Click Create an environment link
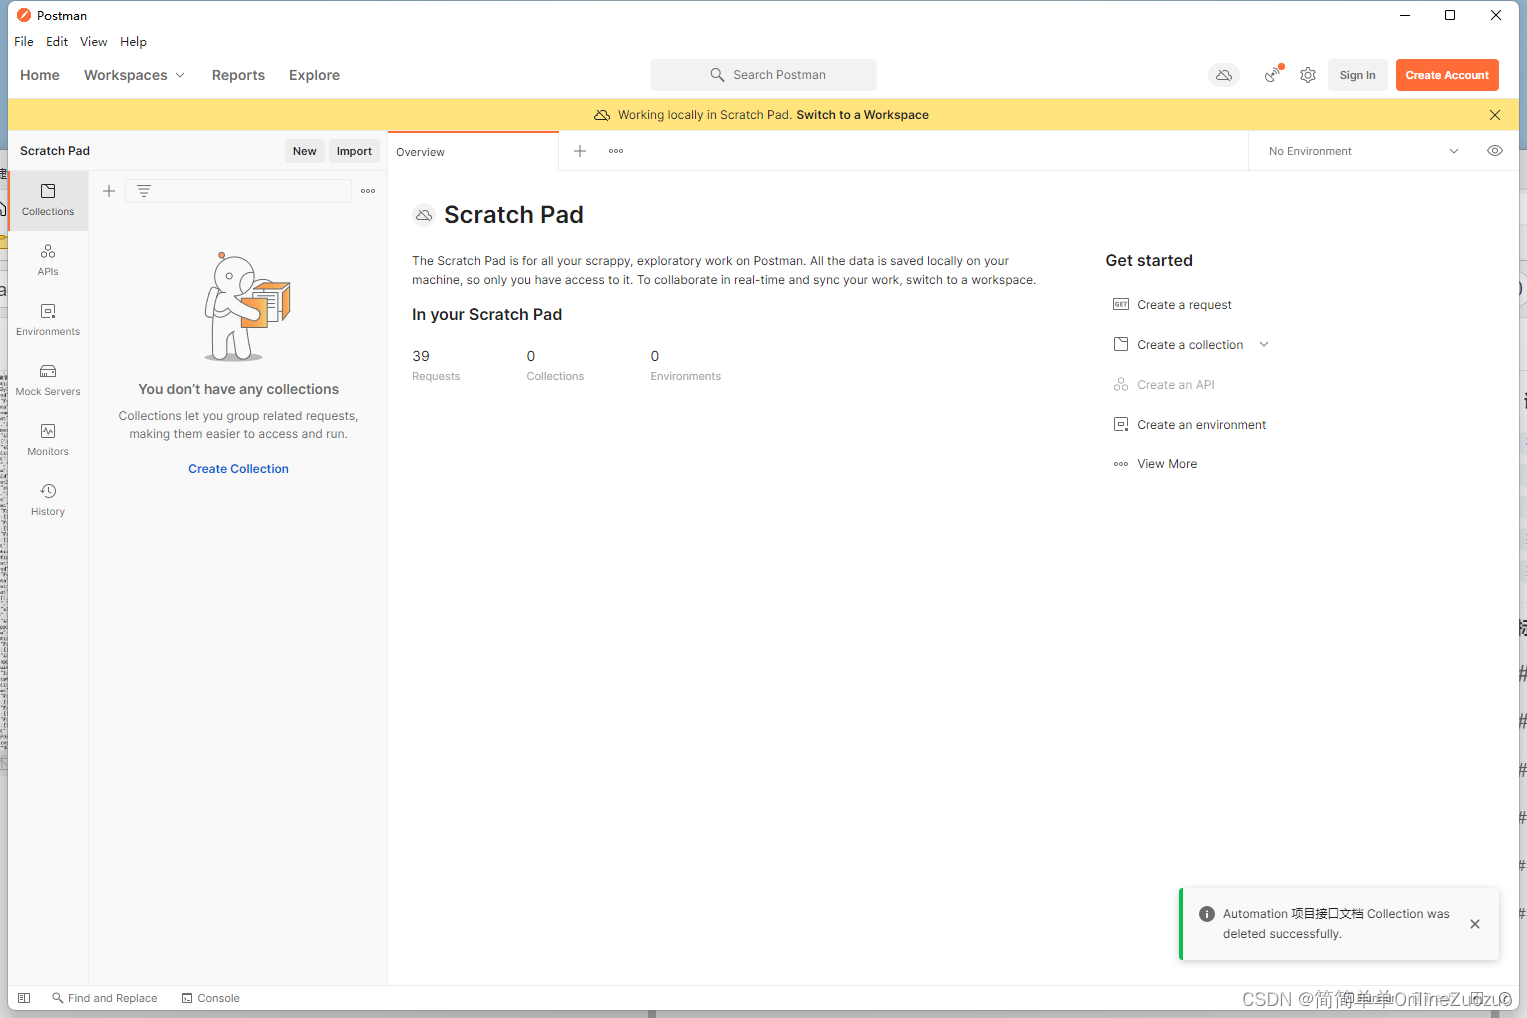 click(1201, 425)
